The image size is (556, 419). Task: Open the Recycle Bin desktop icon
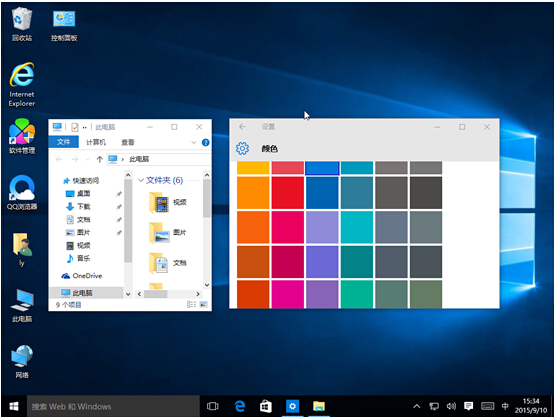[x=22, y=25]
